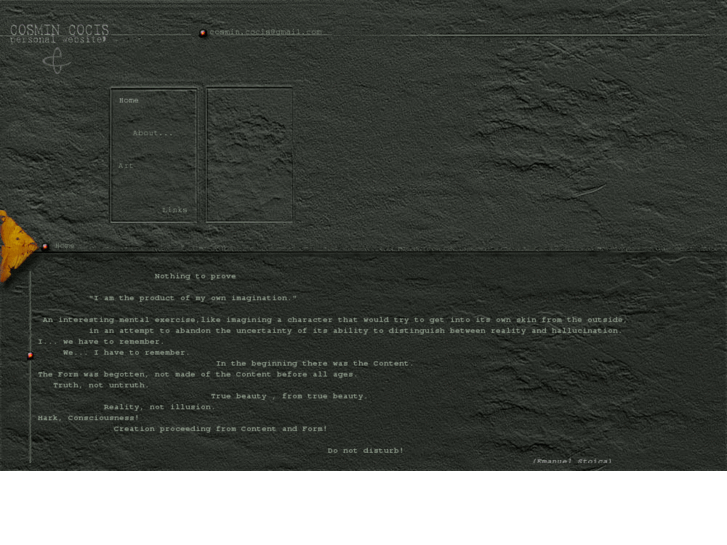Image resolution: width=727 pixels, height=545 pixels.
Task: Click the line 'I... we have to remember.'
Action: pos(101,341)
